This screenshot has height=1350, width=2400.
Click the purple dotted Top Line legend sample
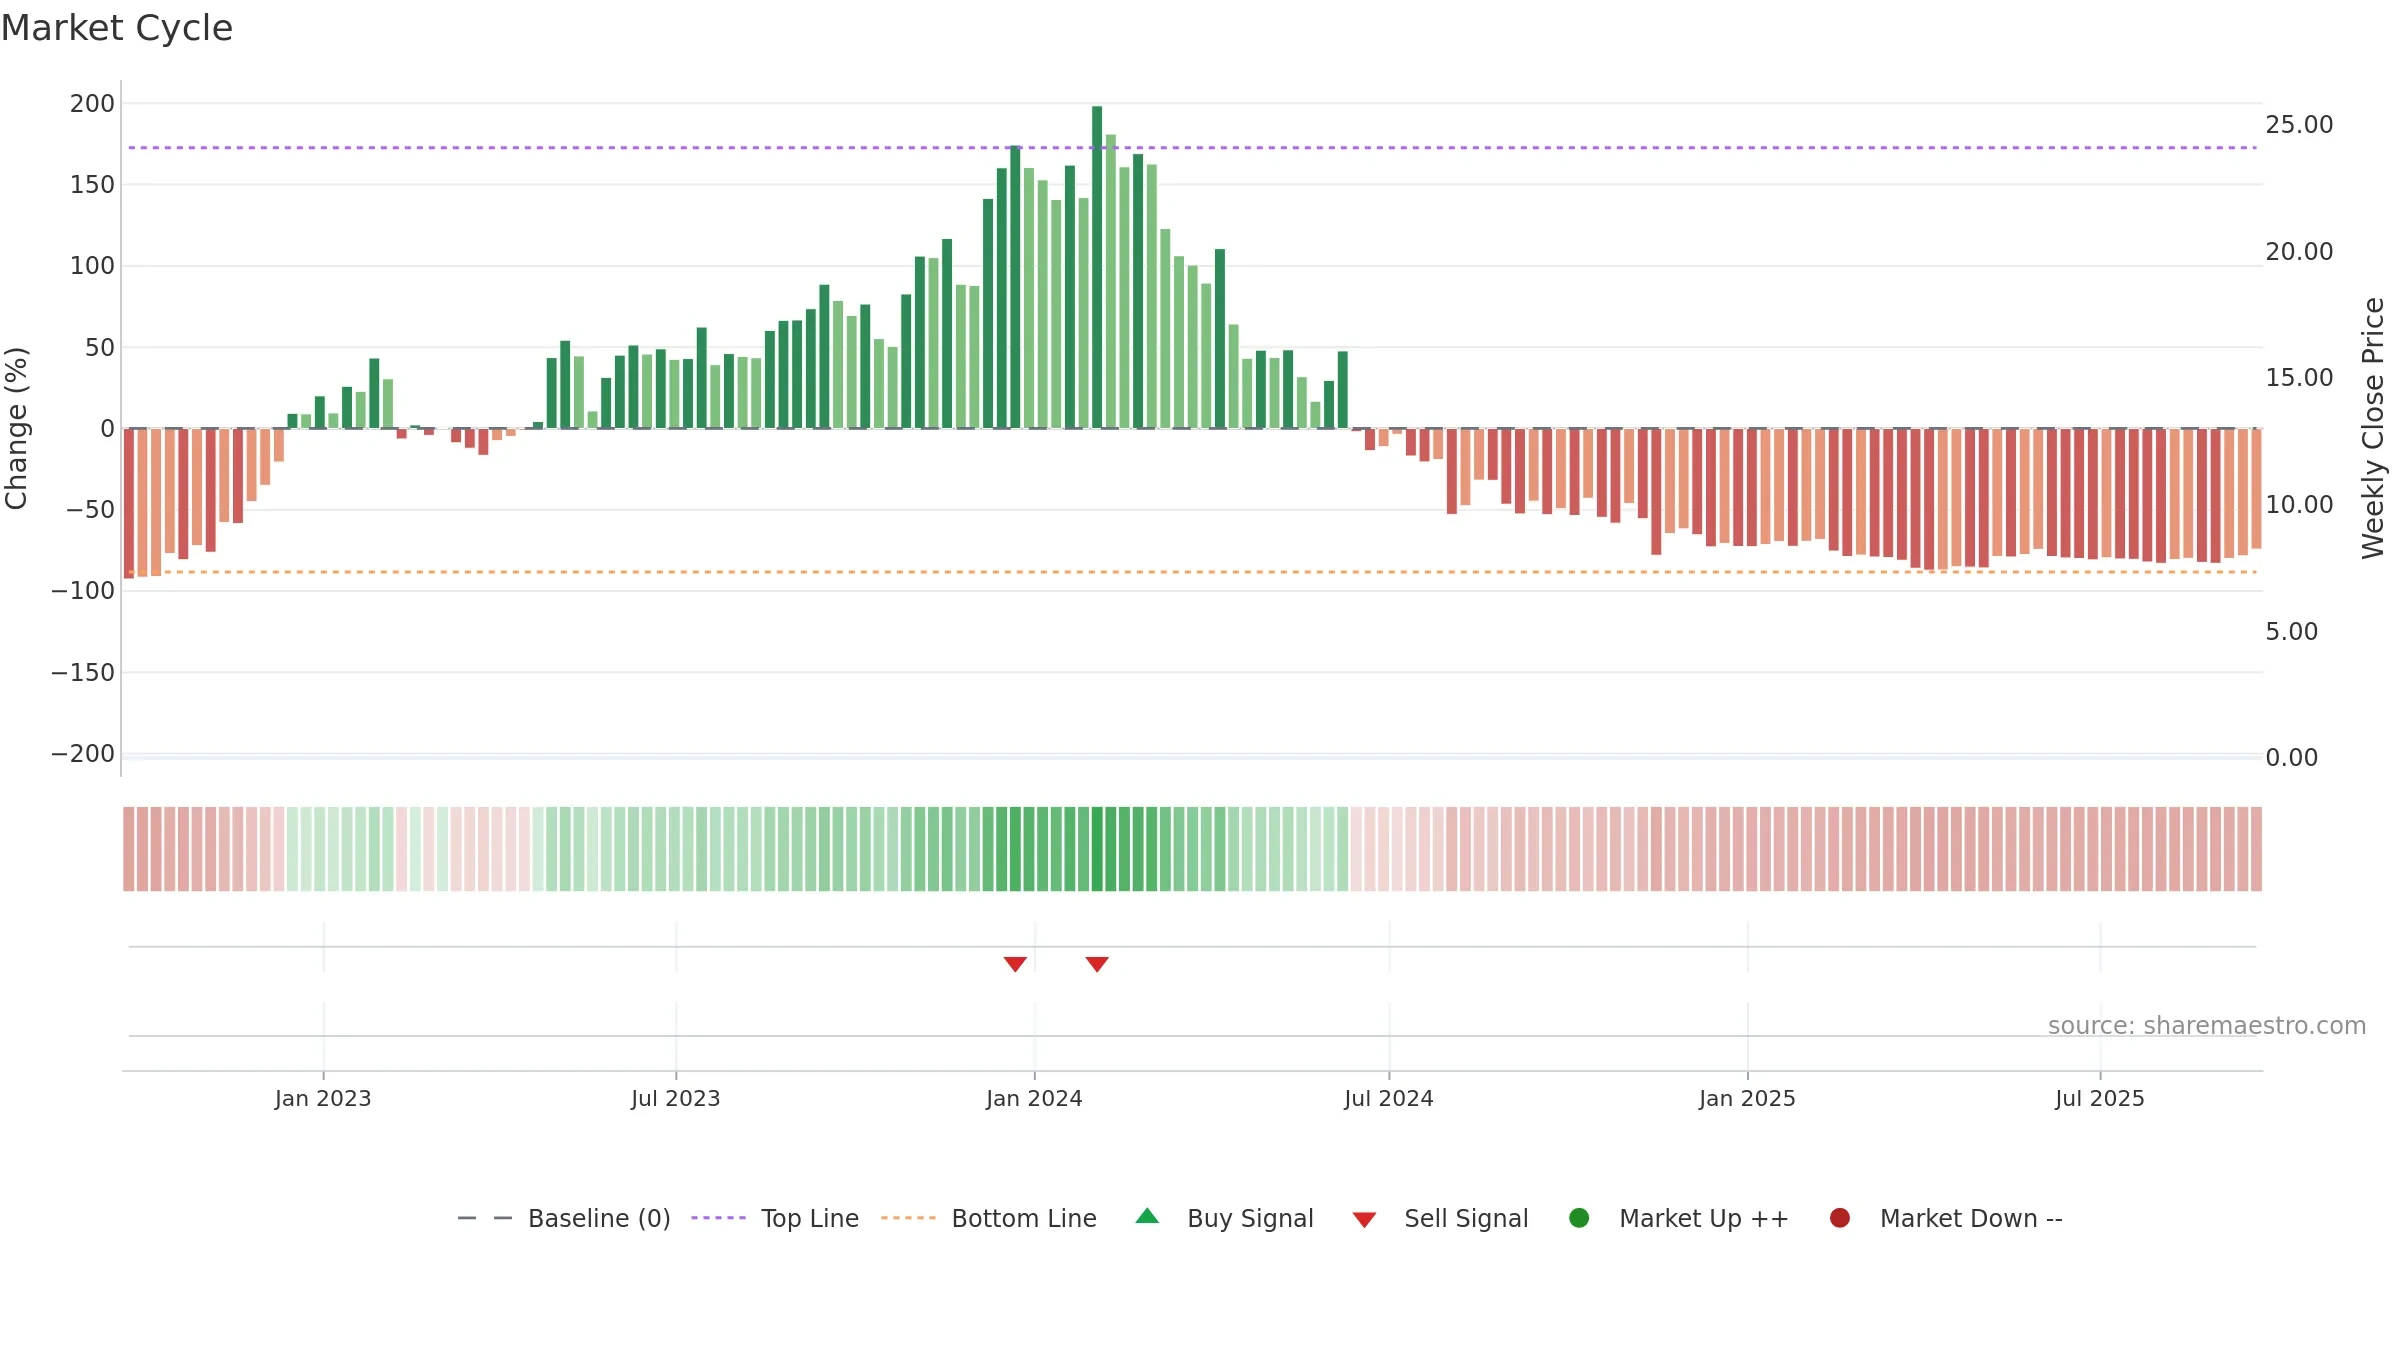point(718,1218)
